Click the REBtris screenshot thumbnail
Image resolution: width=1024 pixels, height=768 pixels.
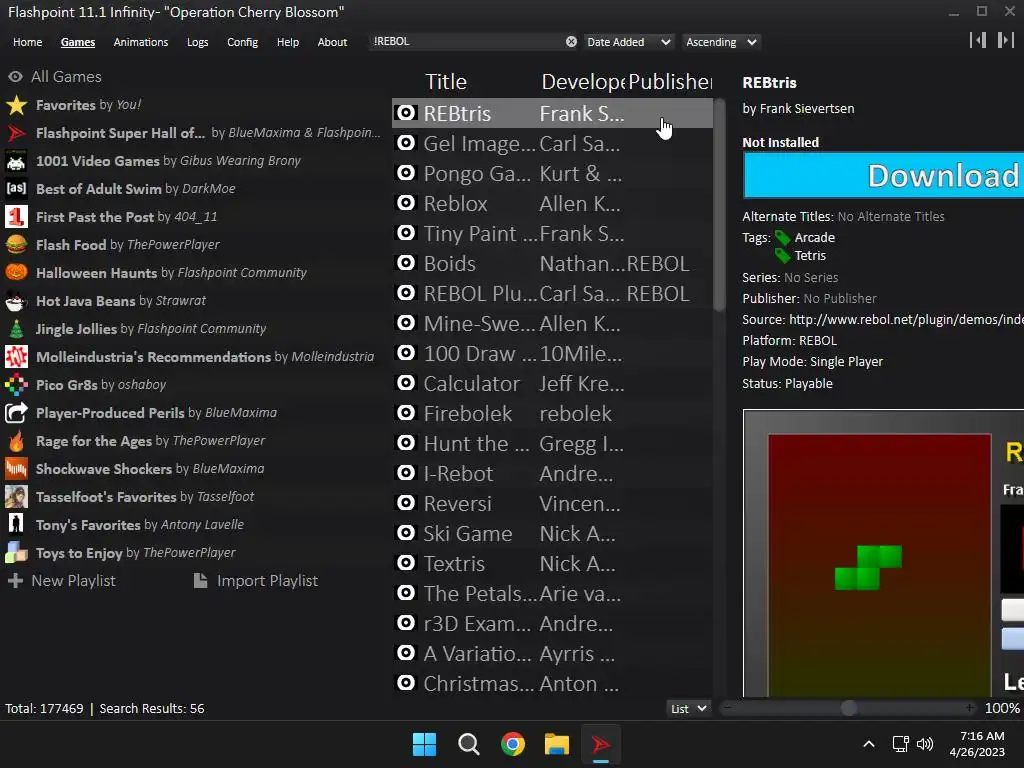coord(884,554)
